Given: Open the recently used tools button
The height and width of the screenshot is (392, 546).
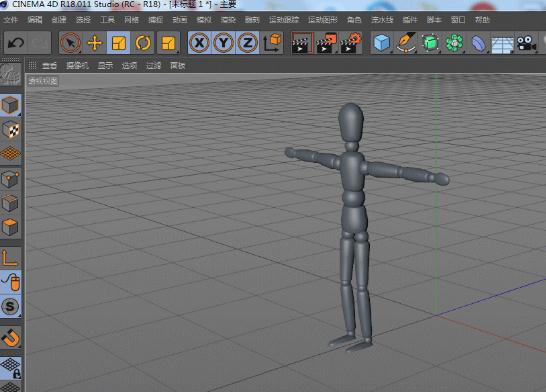Looking at the screenshot, I should [169, 43].
